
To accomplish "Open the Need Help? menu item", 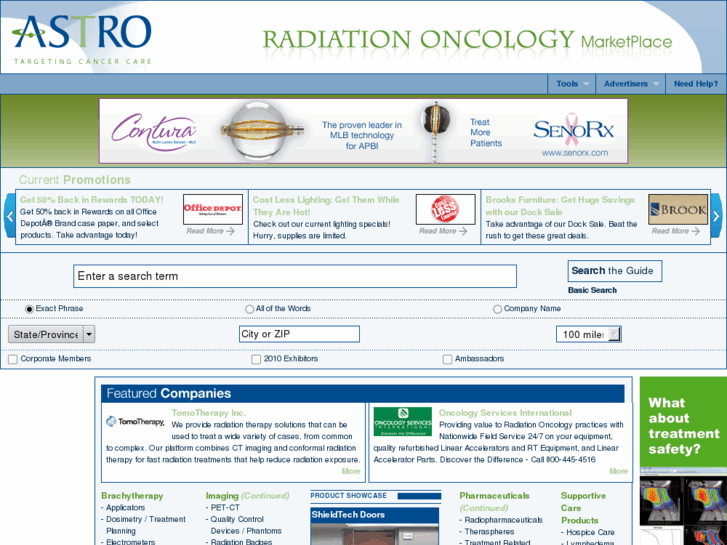I will 695,84.
